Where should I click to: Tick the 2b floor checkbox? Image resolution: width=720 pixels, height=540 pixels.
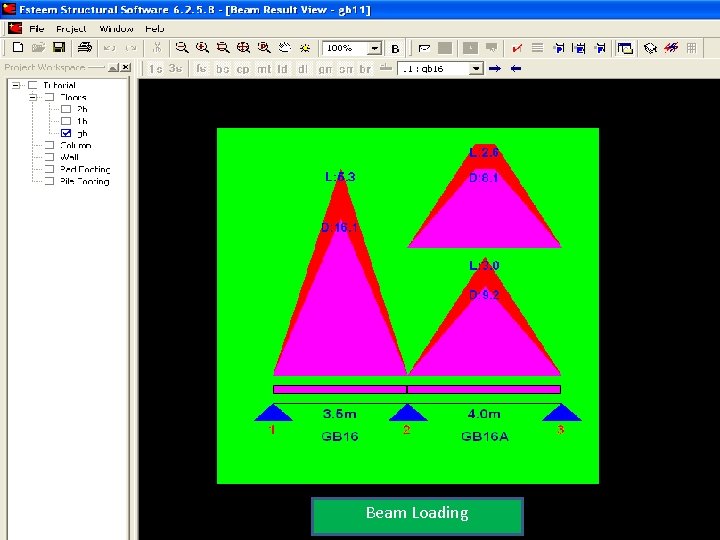pos(66,109)
